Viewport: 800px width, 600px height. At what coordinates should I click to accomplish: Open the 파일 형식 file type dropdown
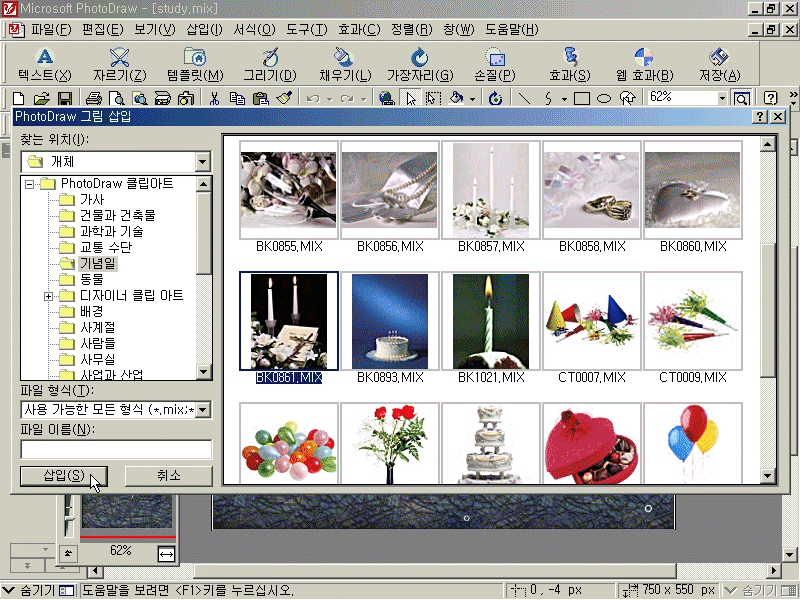[x=203, y=409]
